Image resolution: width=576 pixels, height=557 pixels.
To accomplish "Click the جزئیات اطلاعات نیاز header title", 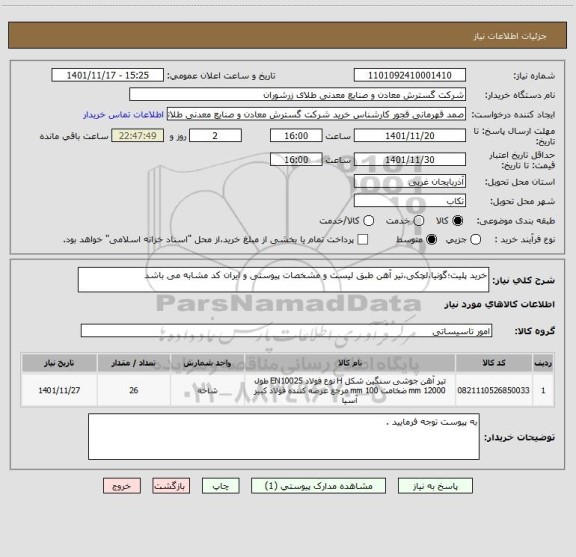I will point(510,36).
